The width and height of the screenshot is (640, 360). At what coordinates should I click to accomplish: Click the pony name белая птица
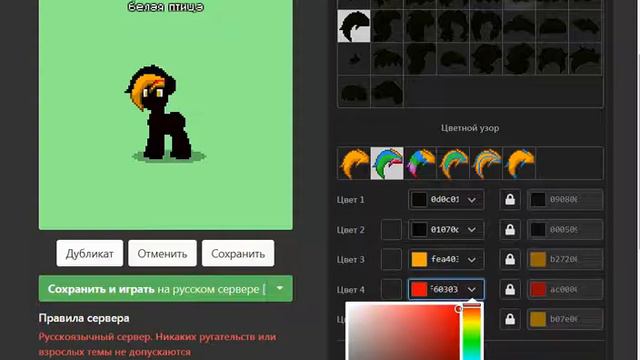[x=166, y=6]
